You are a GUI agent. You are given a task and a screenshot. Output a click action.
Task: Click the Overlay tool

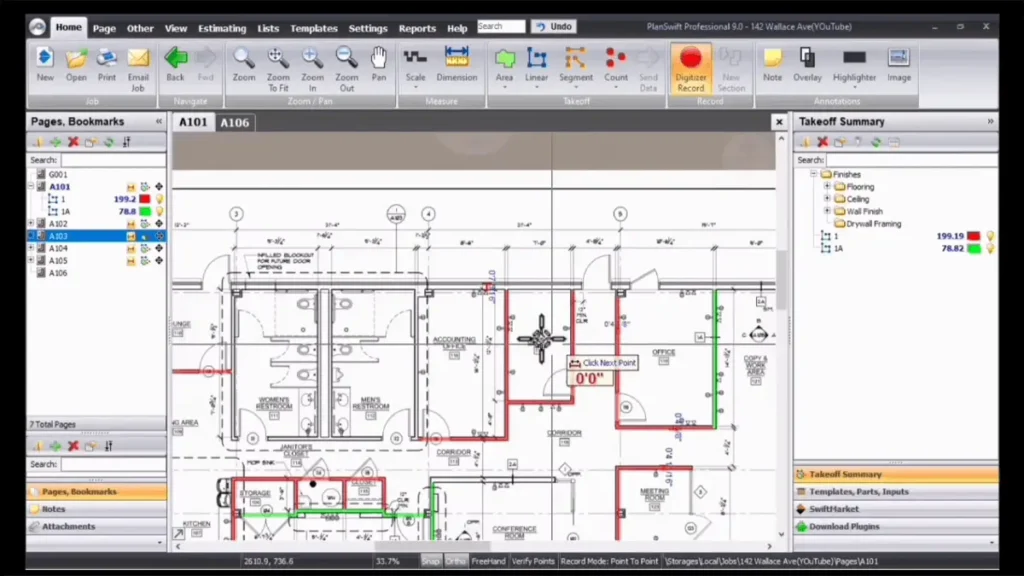coord(807,65)
